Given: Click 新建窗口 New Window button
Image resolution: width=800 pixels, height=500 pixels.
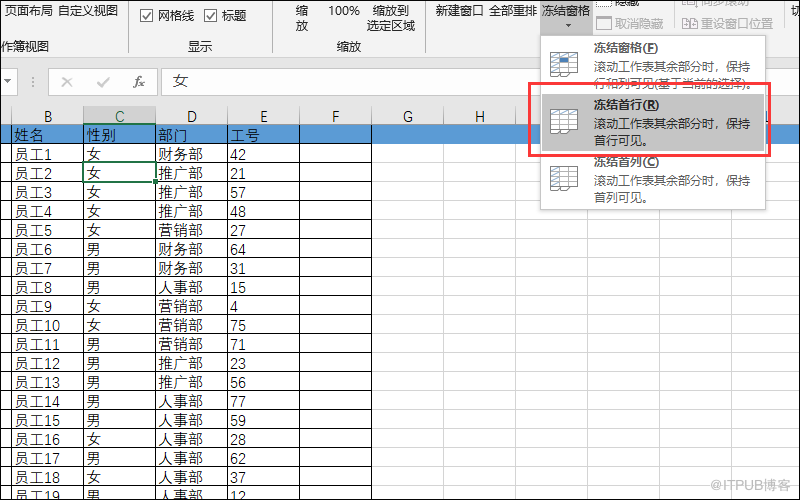Looking at the screenshot, I should point(459,11).
